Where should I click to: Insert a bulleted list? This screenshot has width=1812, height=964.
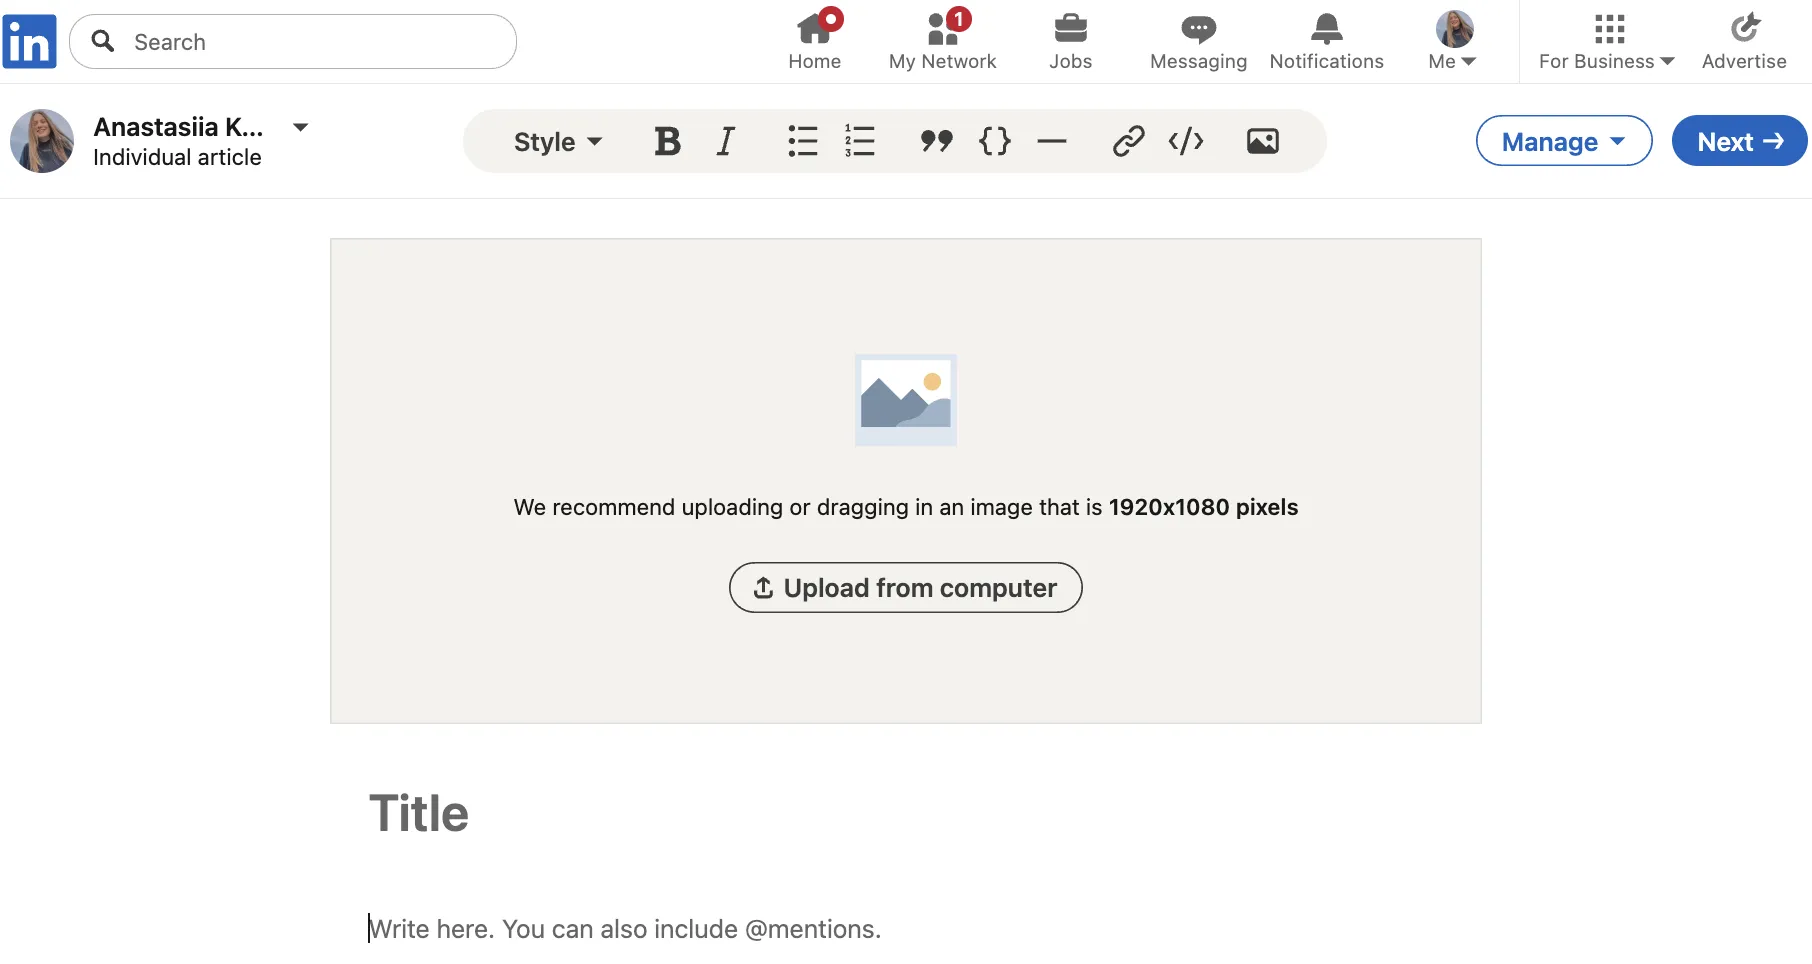[801, 141]
